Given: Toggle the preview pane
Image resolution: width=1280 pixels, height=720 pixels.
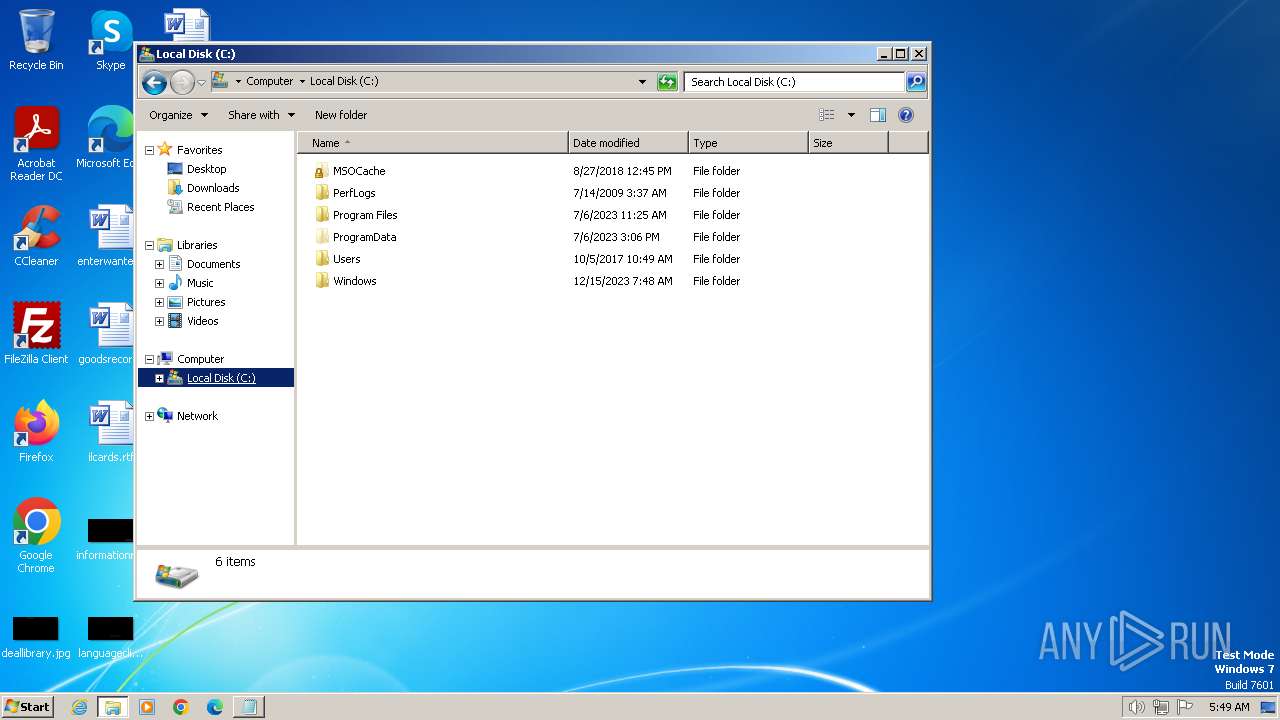Looking at the screenshot, I should (x=877, y=115).
